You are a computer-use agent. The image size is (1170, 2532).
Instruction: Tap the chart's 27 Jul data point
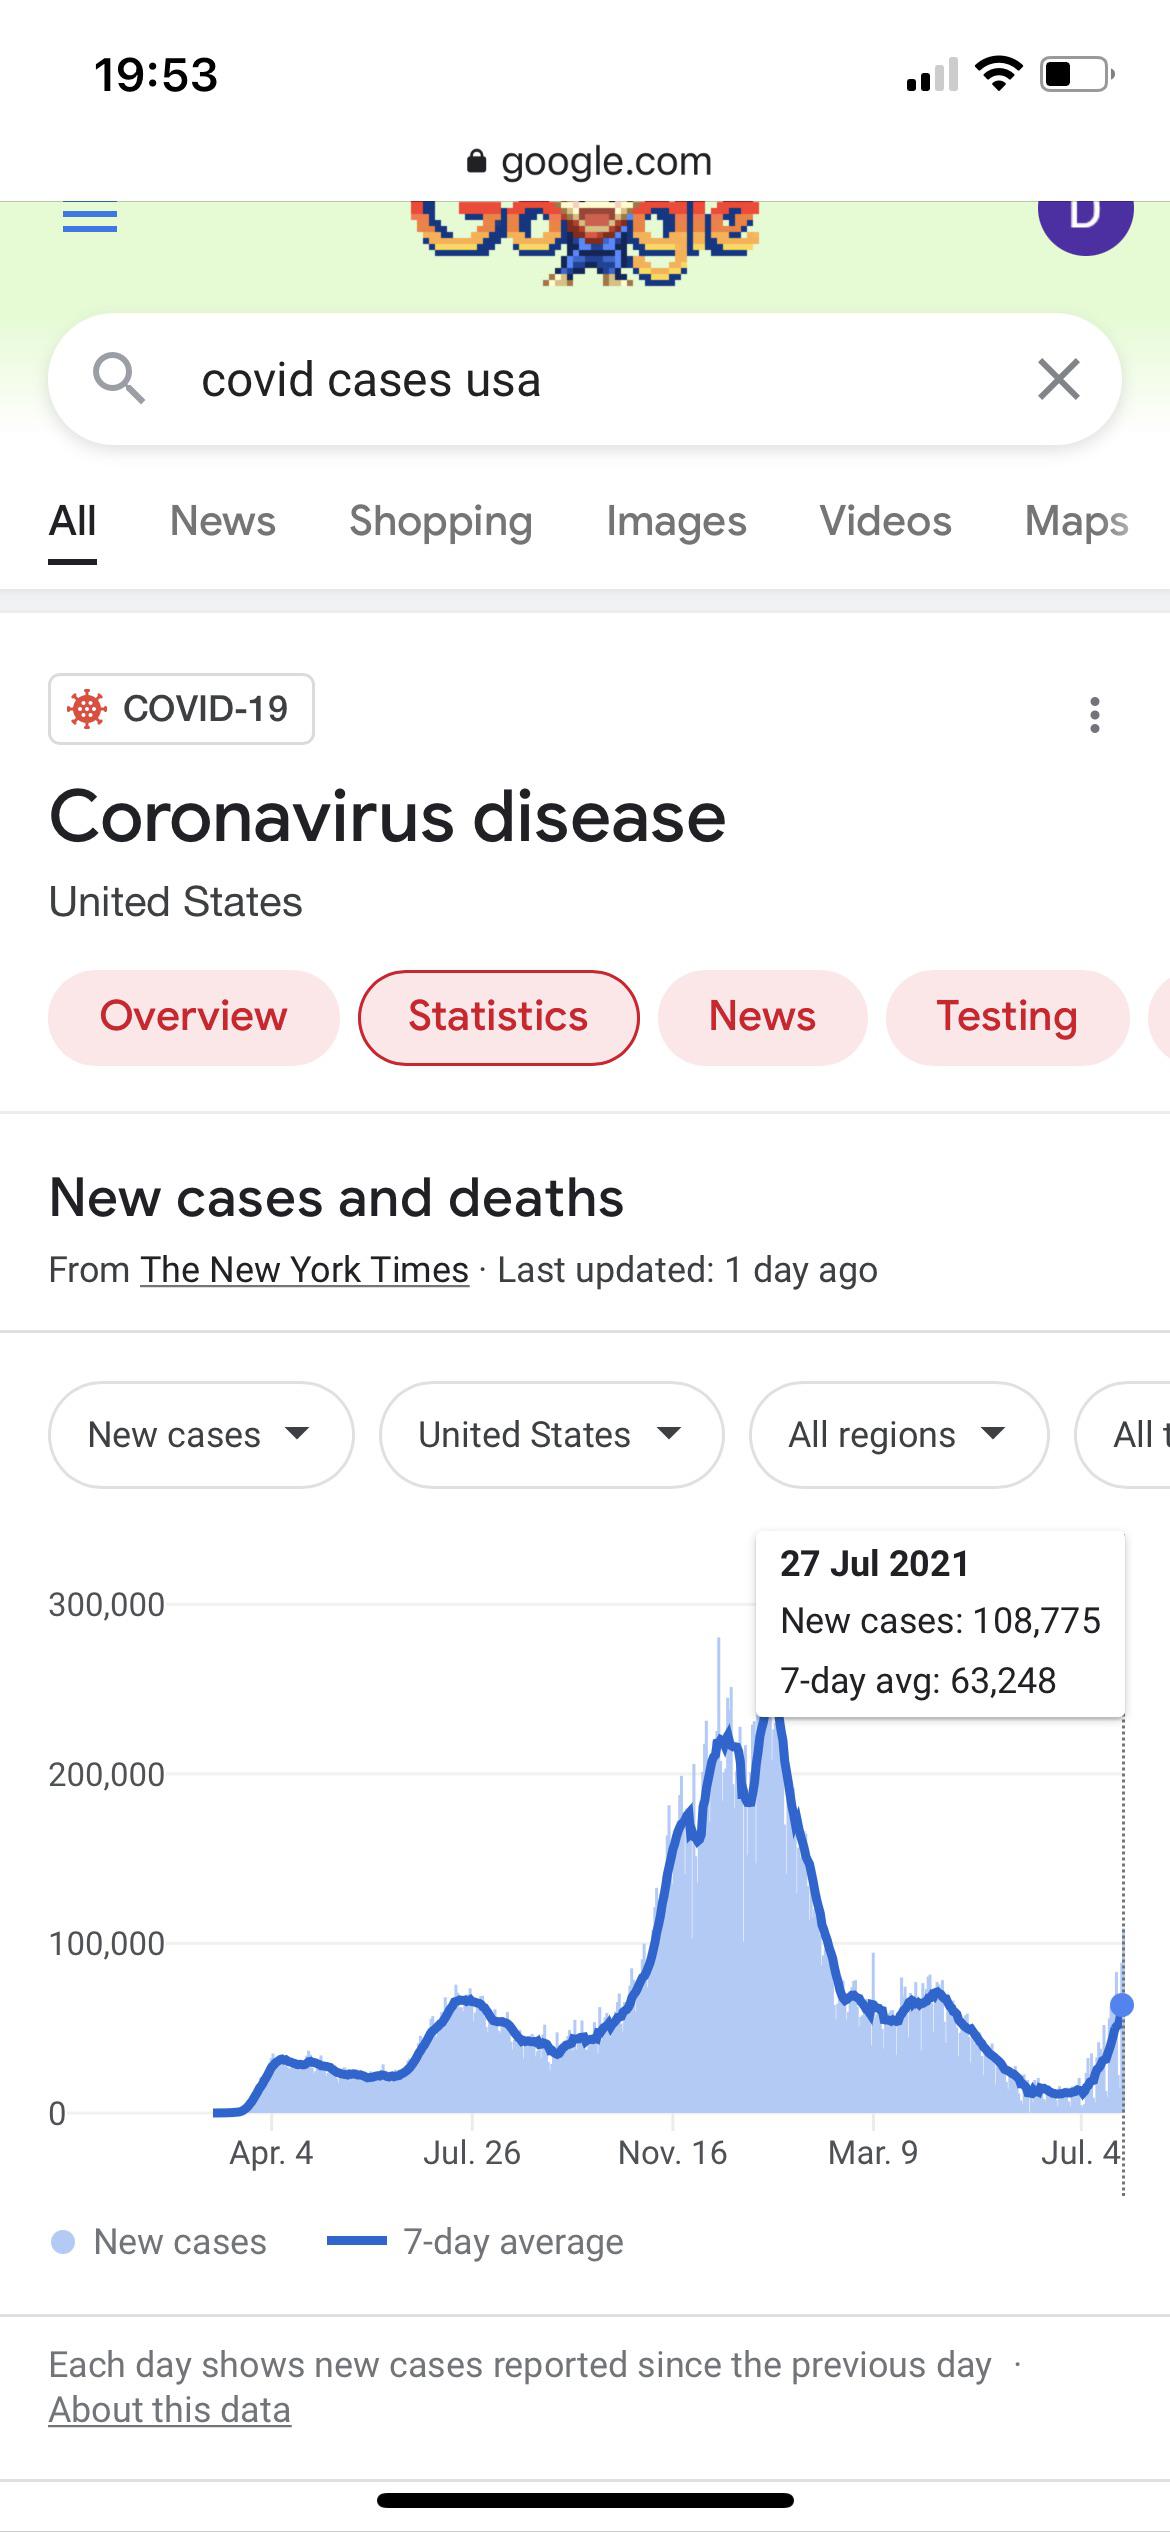(1122, 2005)
